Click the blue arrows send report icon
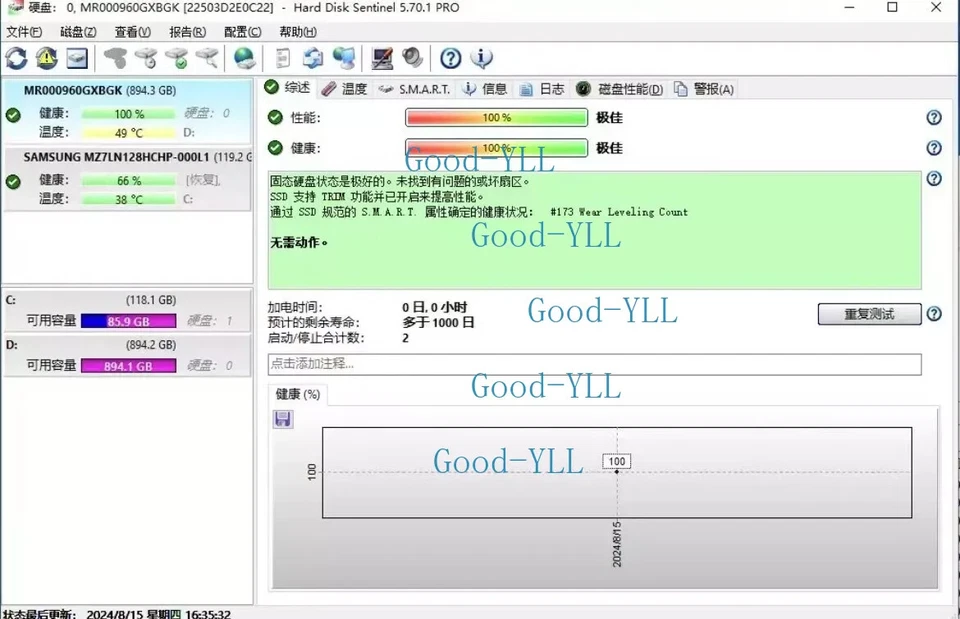 click(x=313, y=58)
